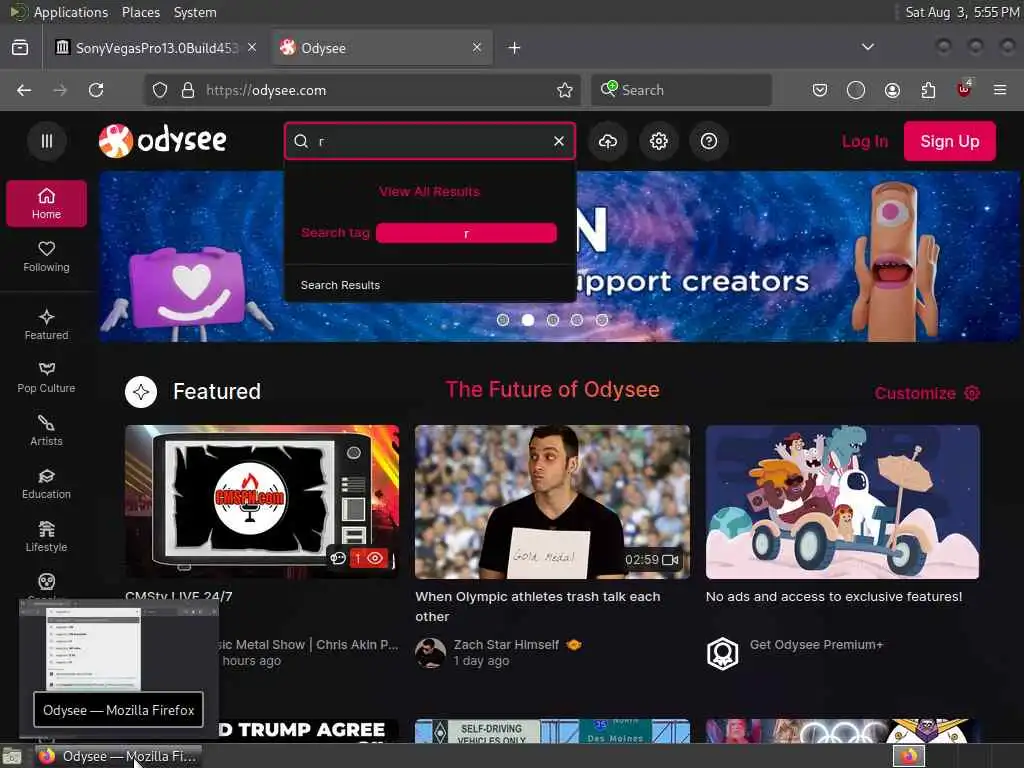
Task: Open the help question mark icon
Action: coord(709,141)
